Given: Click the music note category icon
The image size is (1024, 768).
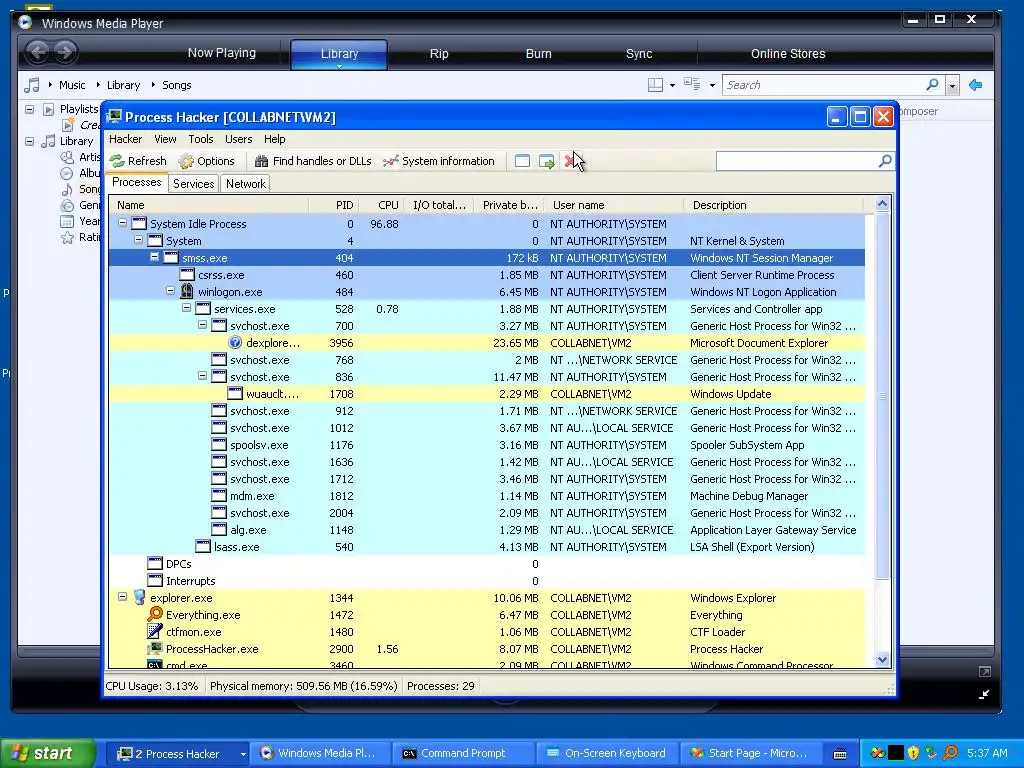Looking at the screenshot, I should (x=31, y=85).
